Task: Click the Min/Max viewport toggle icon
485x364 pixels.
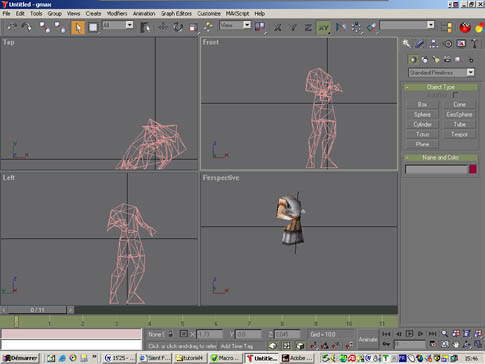Action: coord(478,344)
